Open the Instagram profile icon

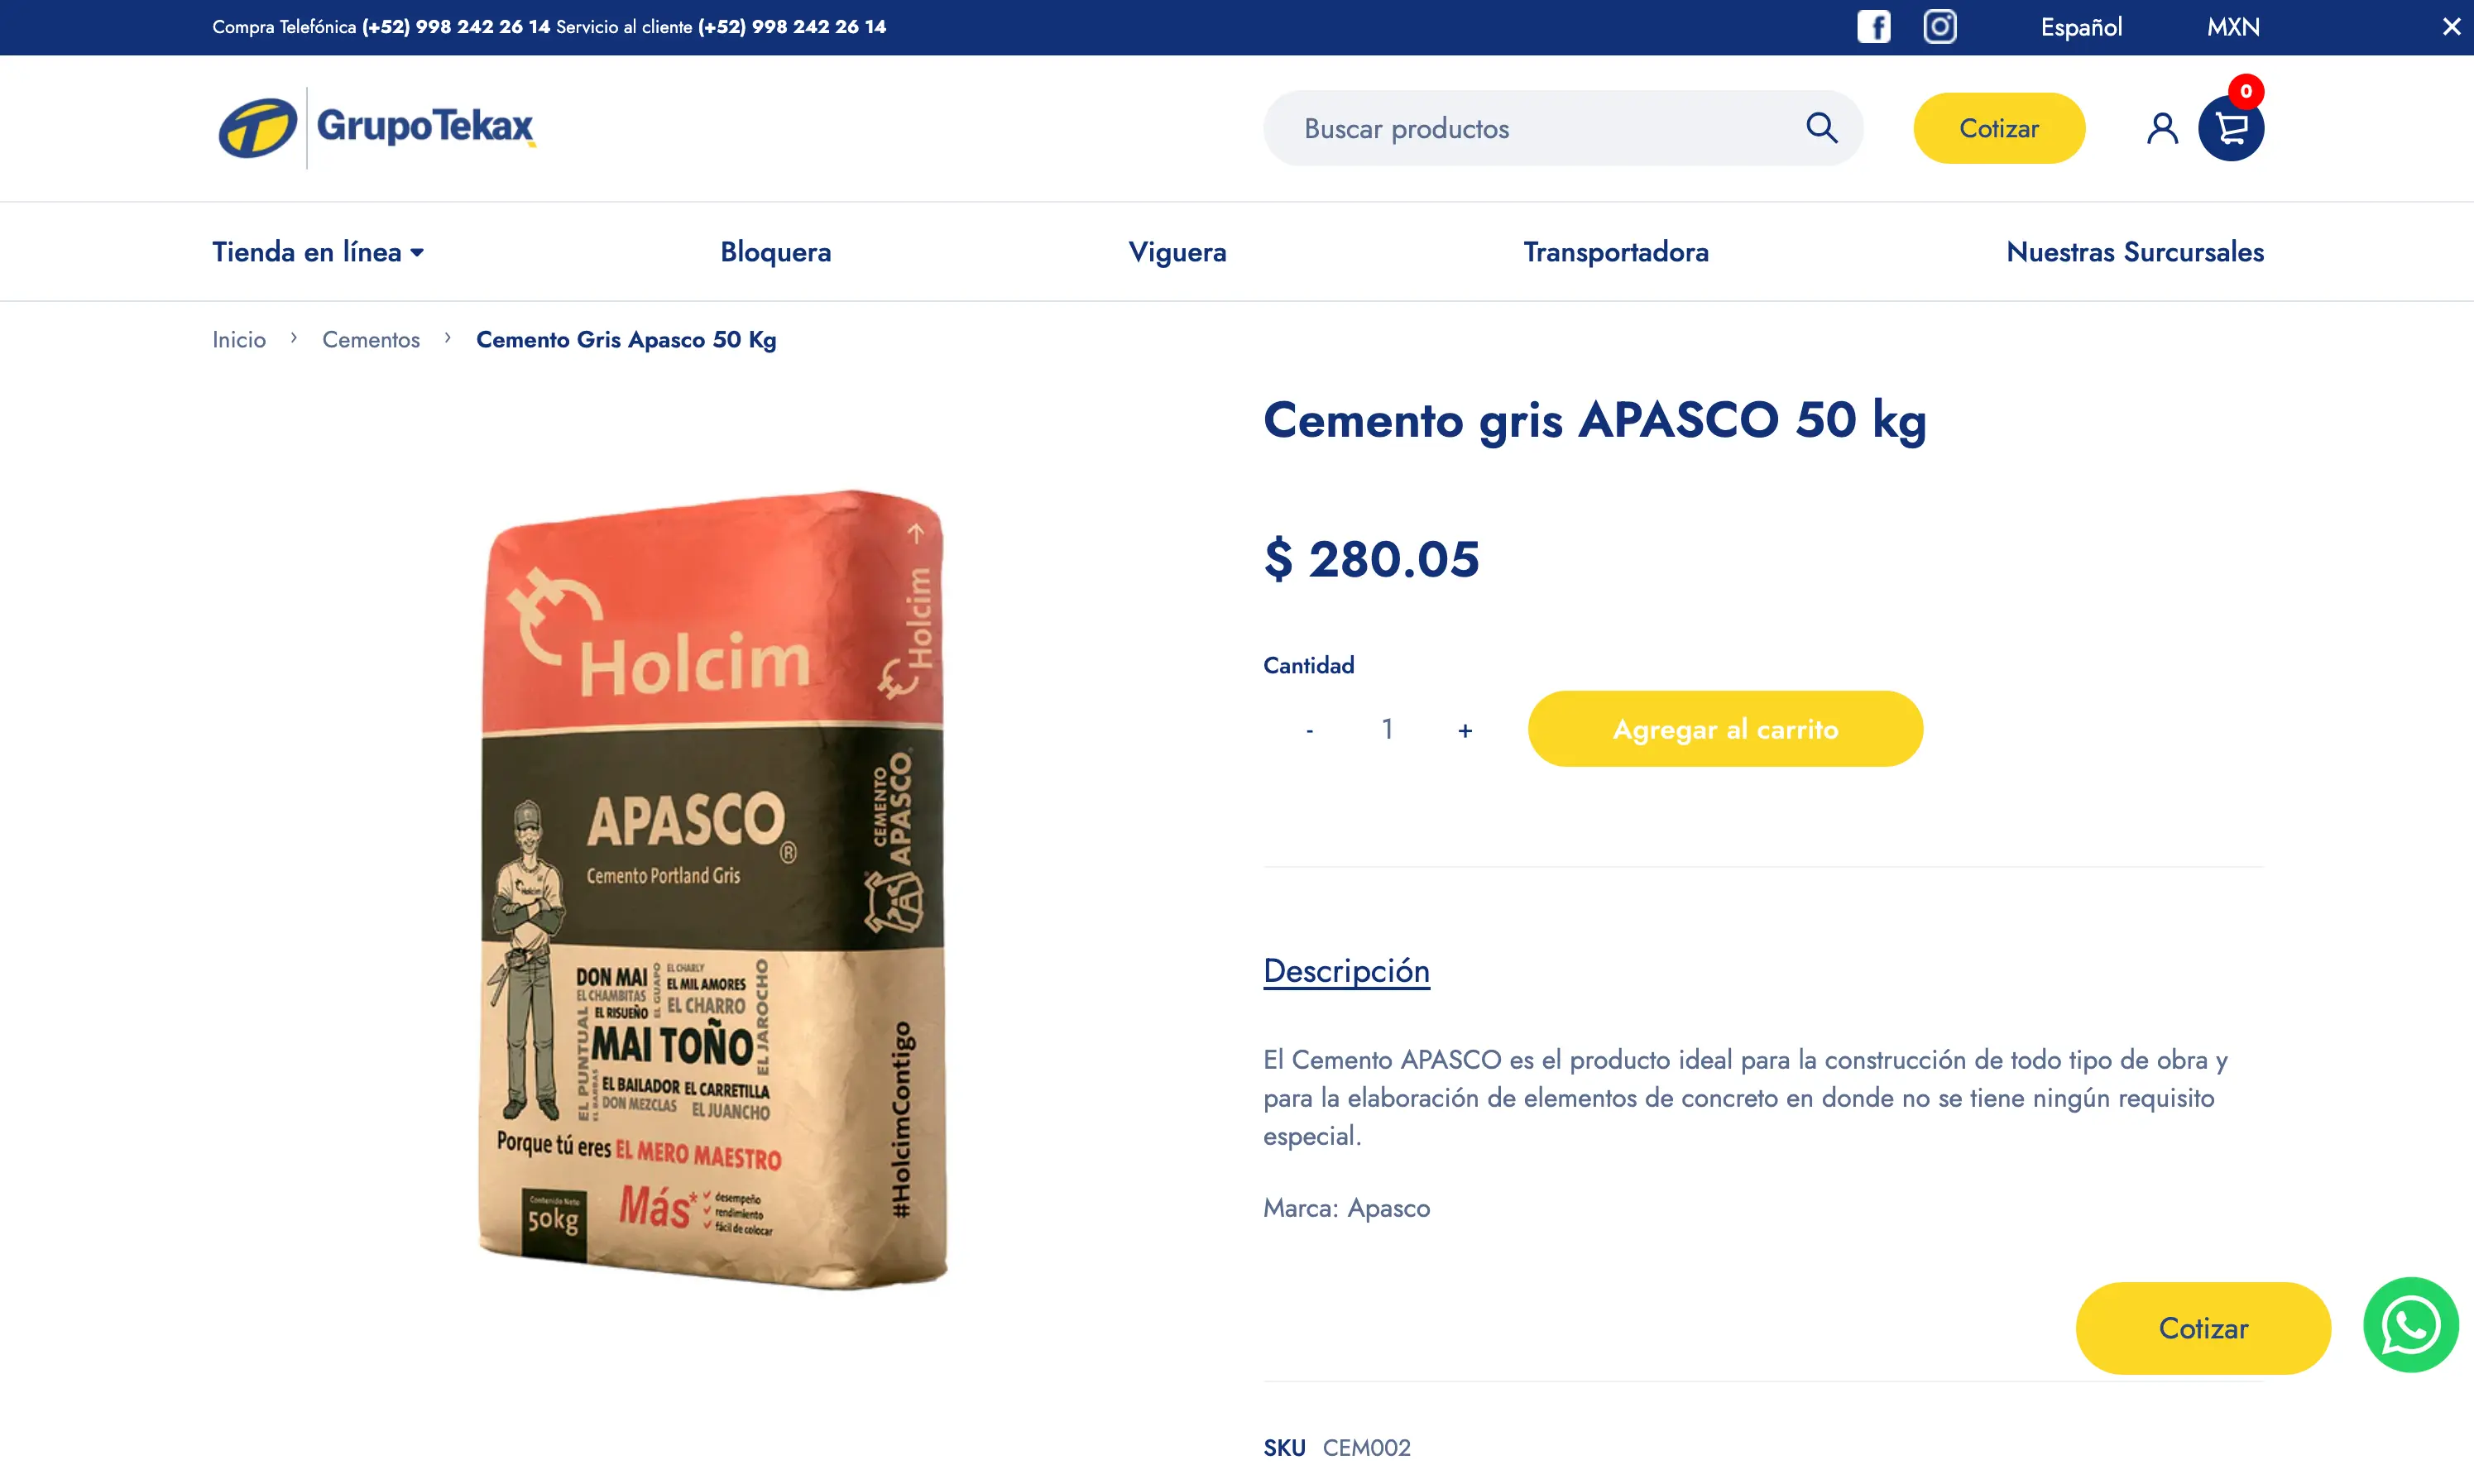coord(1939,27)
